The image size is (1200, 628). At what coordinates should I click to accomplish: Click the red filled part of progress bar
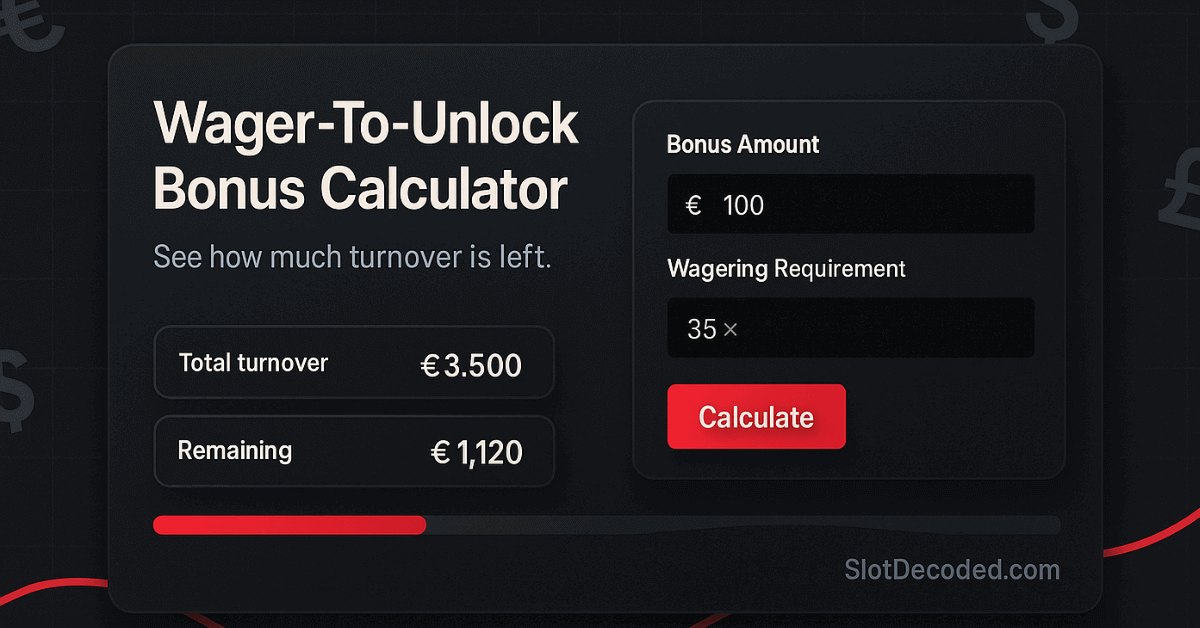click(289, 525)
